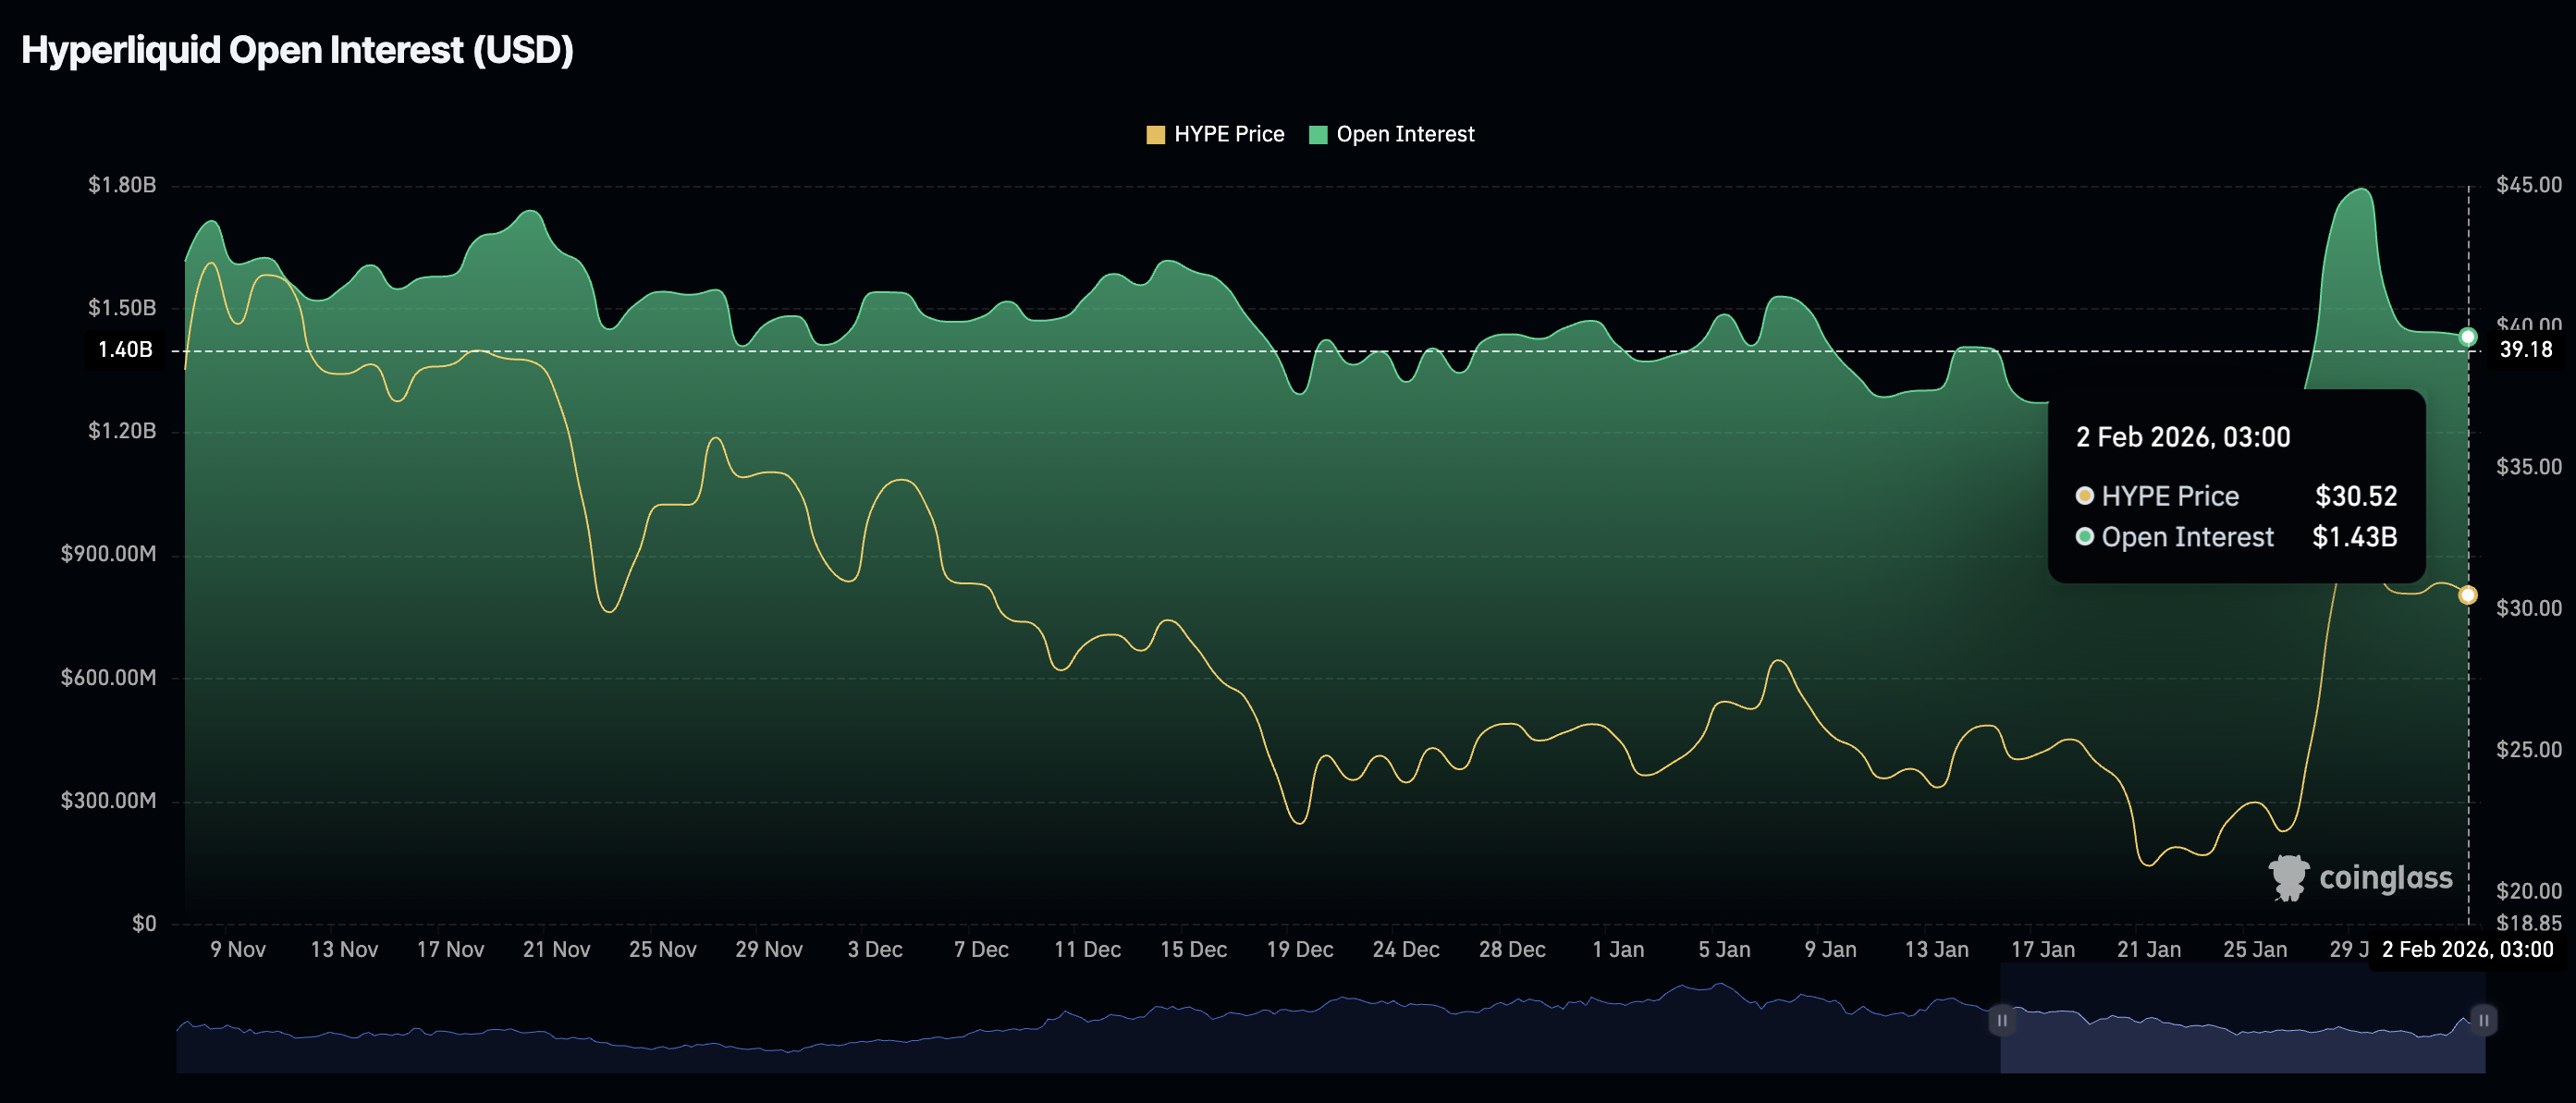Toggle the Open Interest legend green swatch
The image size is (2576, 1103).
(x=1318, y=135)
